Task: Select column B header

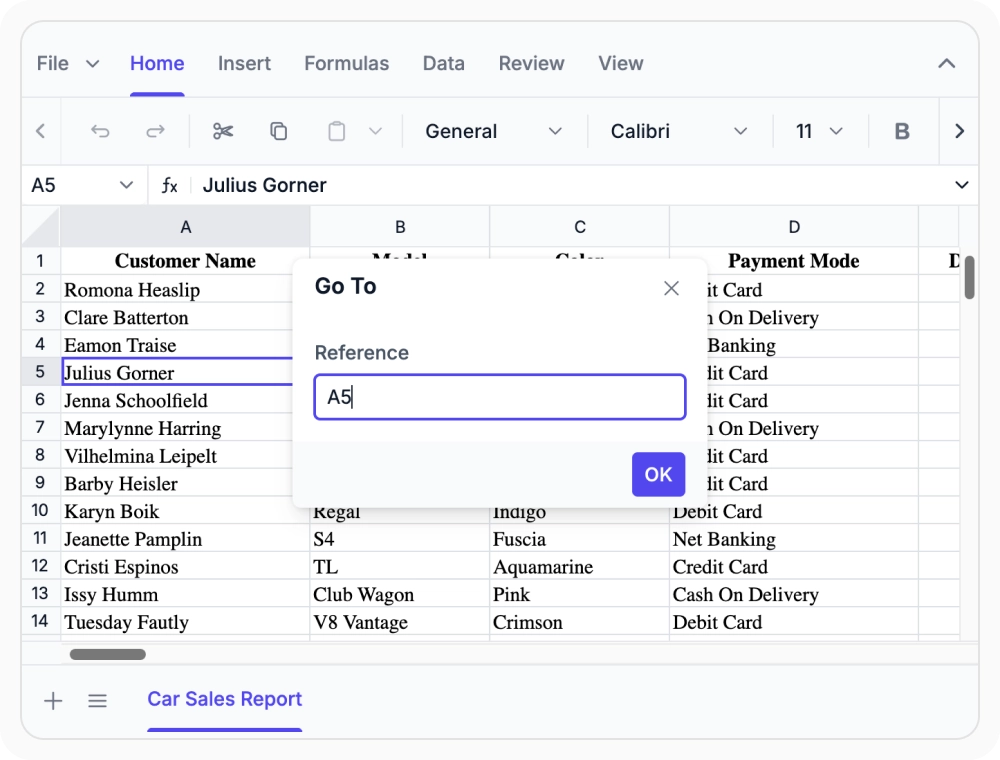Action: [400, 227]
